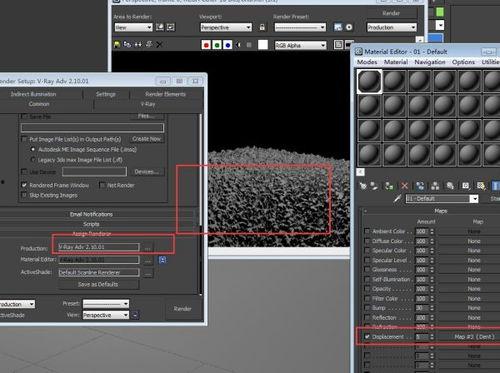Clear the rendered frame with X icon
Image resolution: width=500 pixels, height=373 pixels.
tap(159, 44)
